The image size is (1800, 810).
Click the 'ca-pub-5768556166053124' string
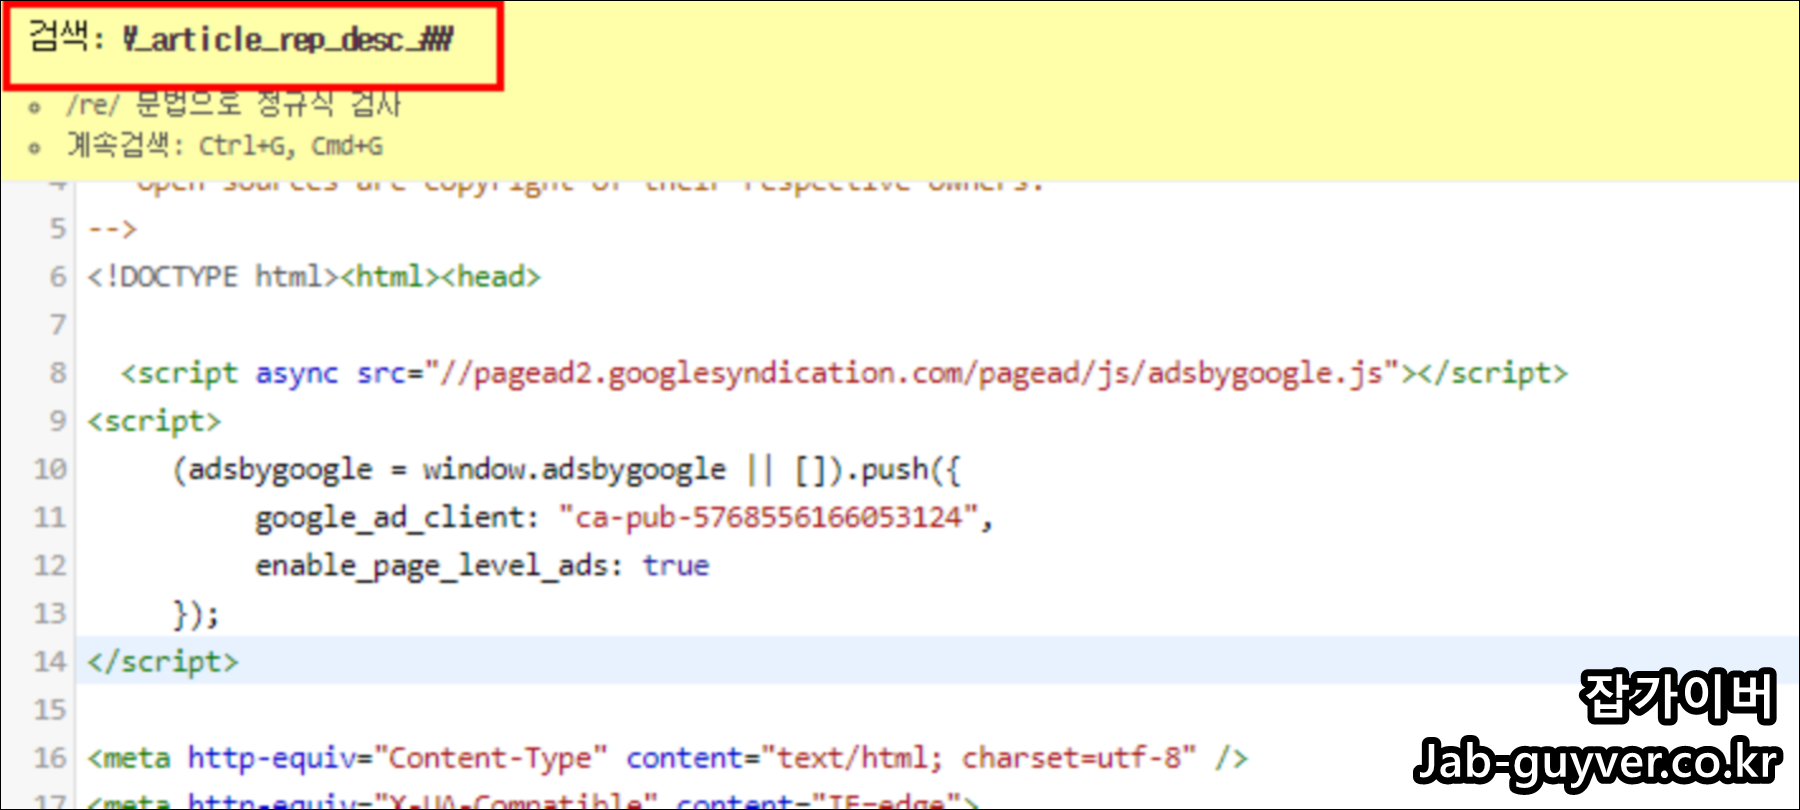(768, 517)
